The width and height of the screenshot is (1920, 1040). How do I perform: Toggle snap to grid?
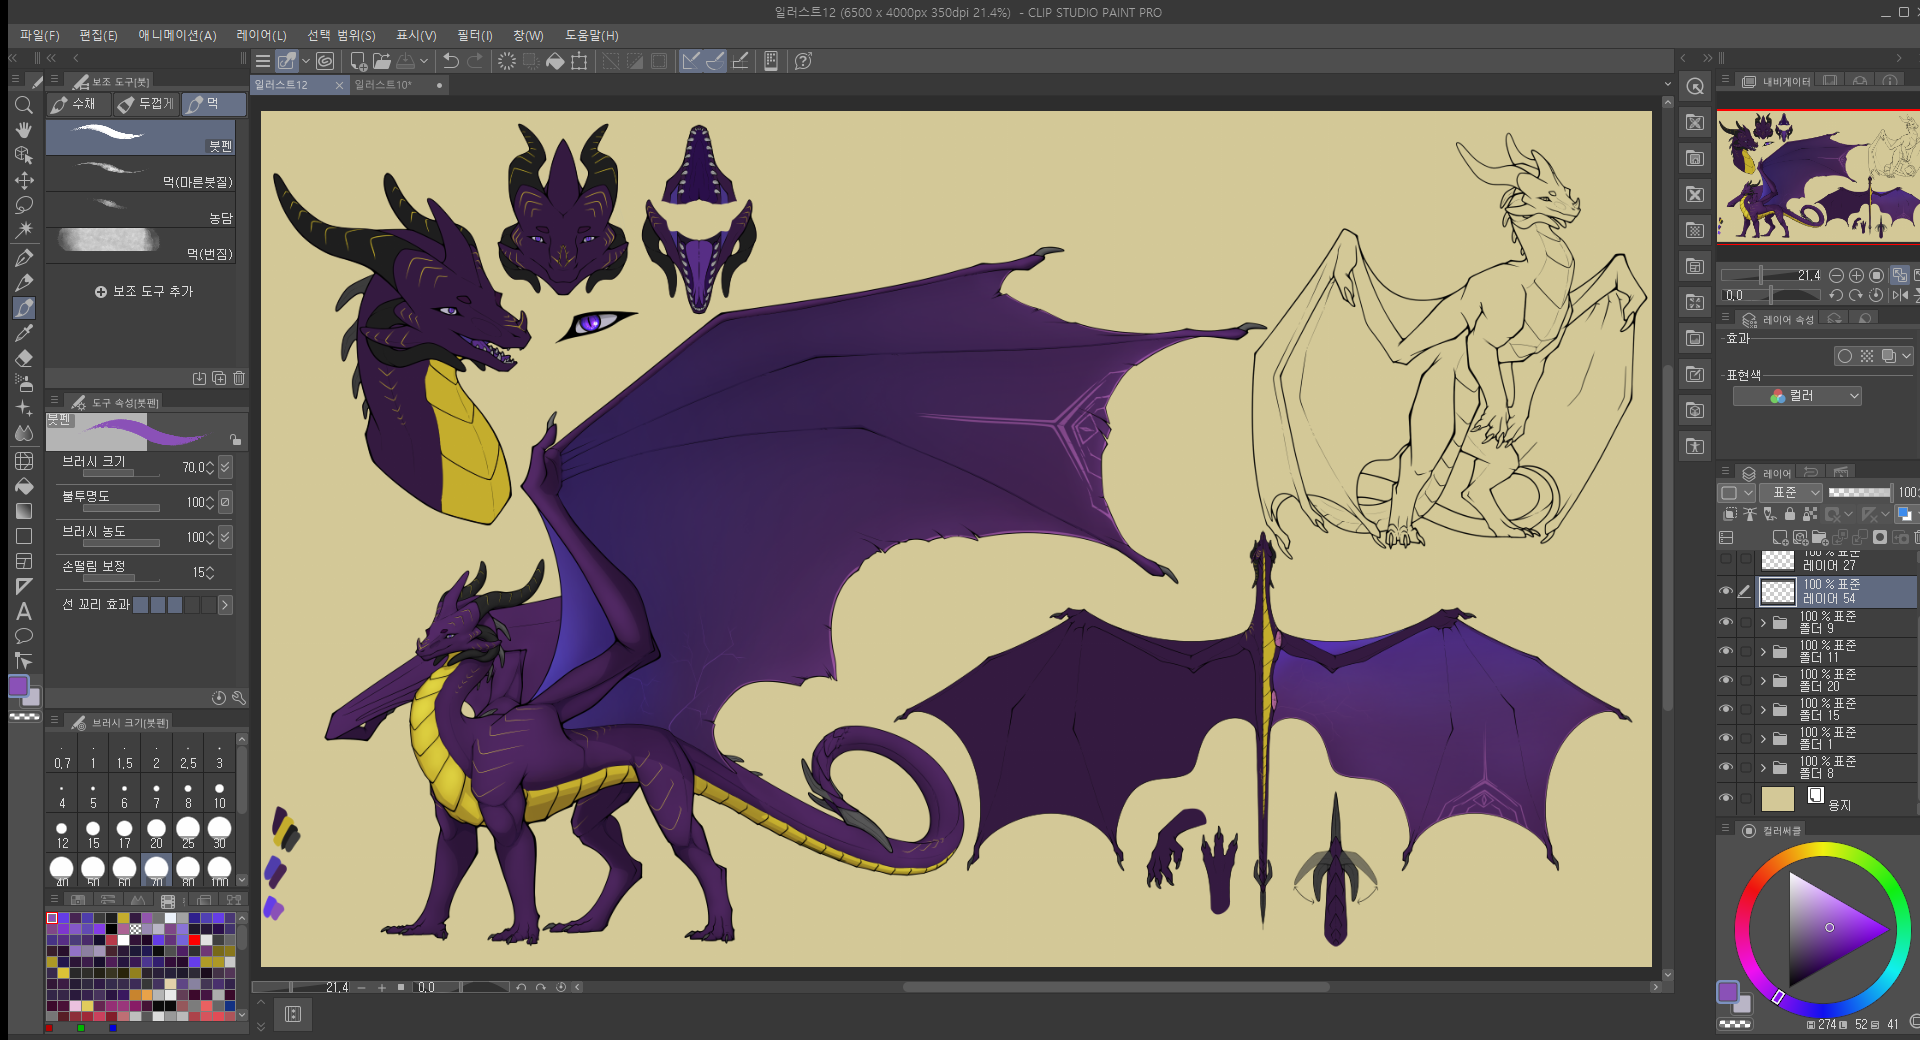pos(740,61)
